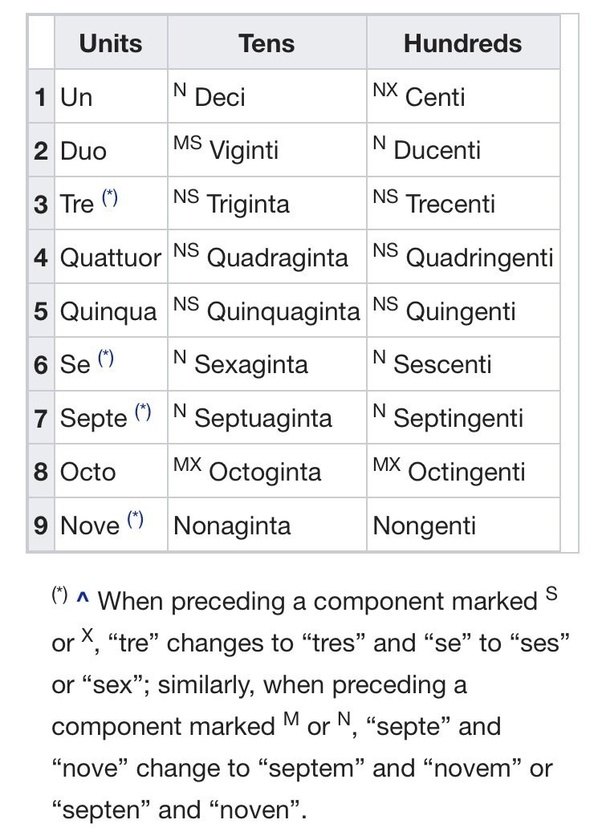Open the footnote link after Septe
The height and width of the screenshot is (832, 602).
tap(143, 412)
